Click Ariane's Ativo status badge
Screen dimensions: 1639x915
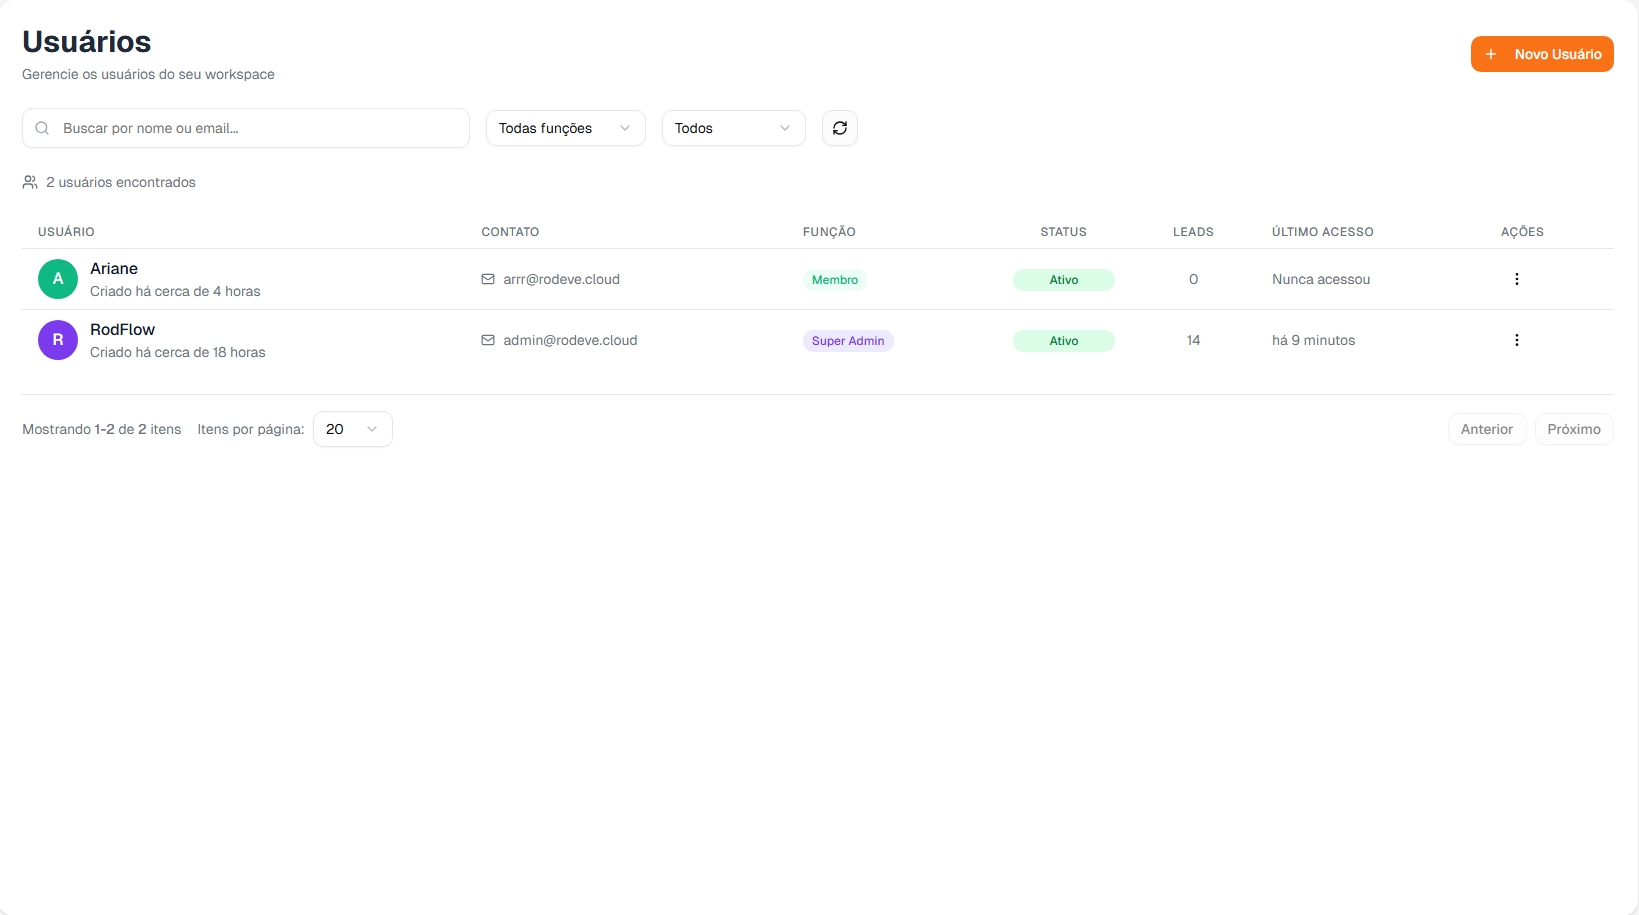tap(1063, 280)
